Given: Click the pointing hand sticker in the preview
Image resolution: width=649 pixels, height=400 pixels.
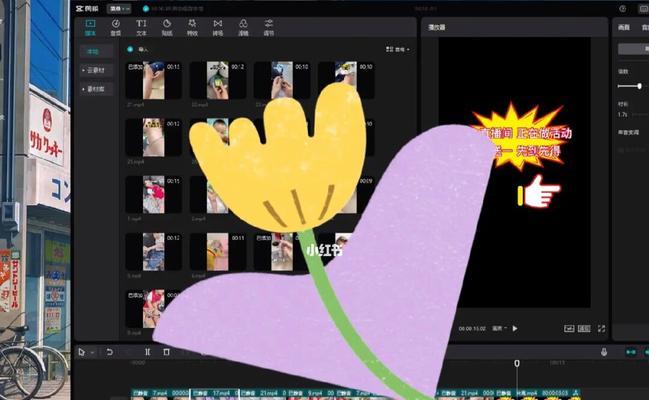Looking at the screenshot, I should (539, 191).
